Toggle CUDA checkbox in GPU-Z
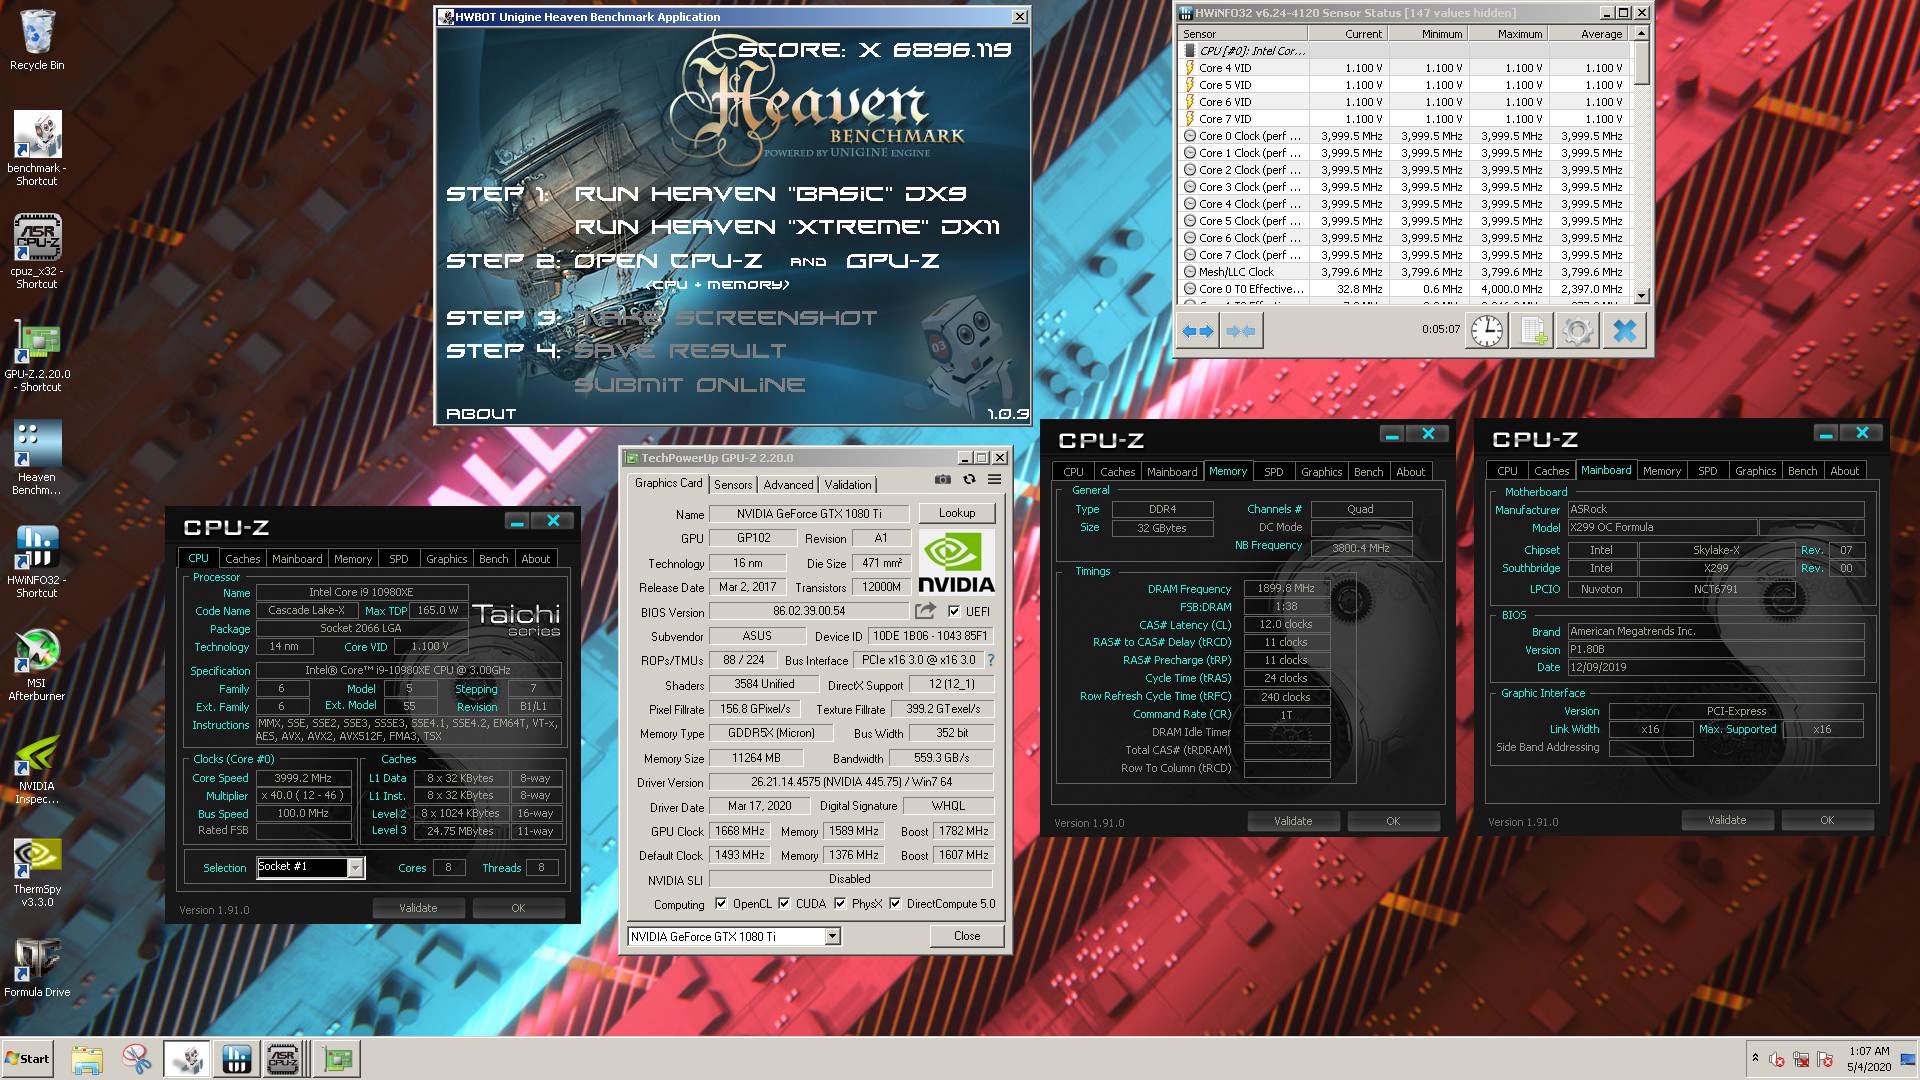This screenshot has width=1920, height=1080. coord(784,904)
